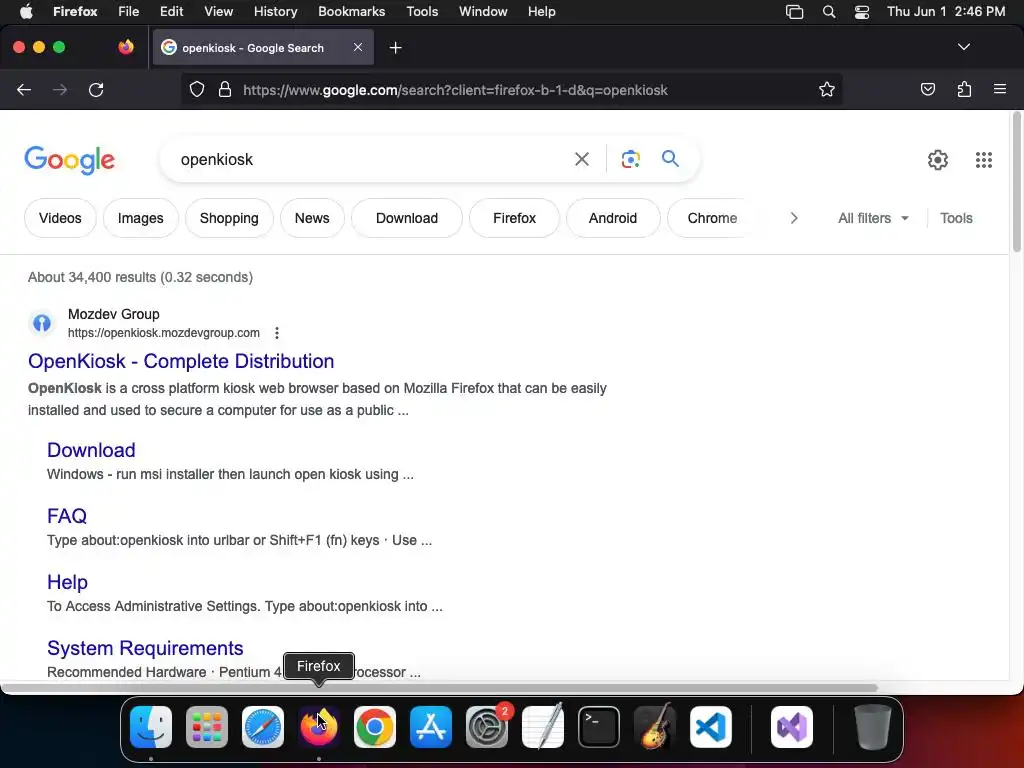Image resolution: width=1024 pixels, height=768 pixels.
Task: Open the FAQ sitelink
Action: click(x=67, y=516)
